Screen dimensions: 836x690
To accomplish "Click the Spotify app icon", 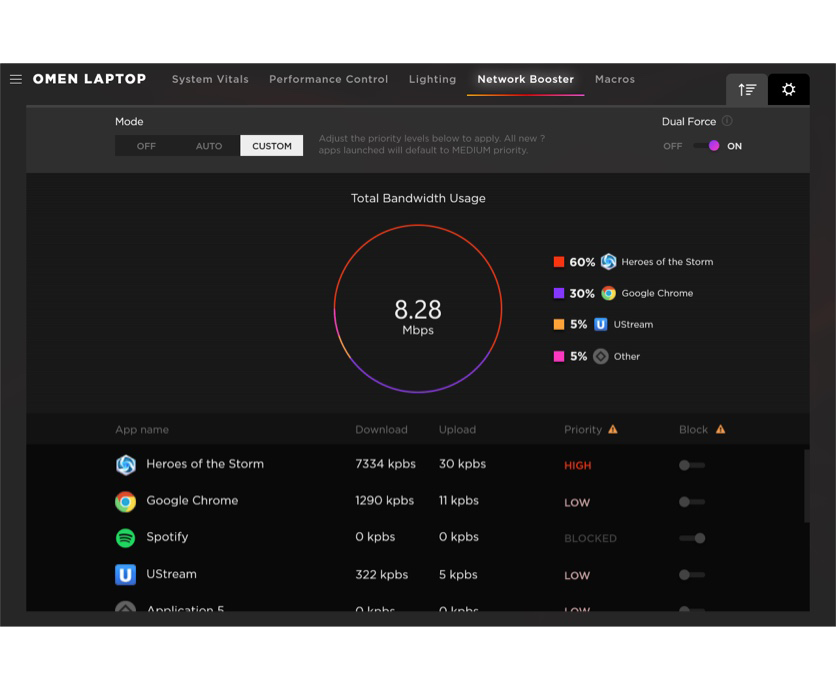I will coord(126,538).
